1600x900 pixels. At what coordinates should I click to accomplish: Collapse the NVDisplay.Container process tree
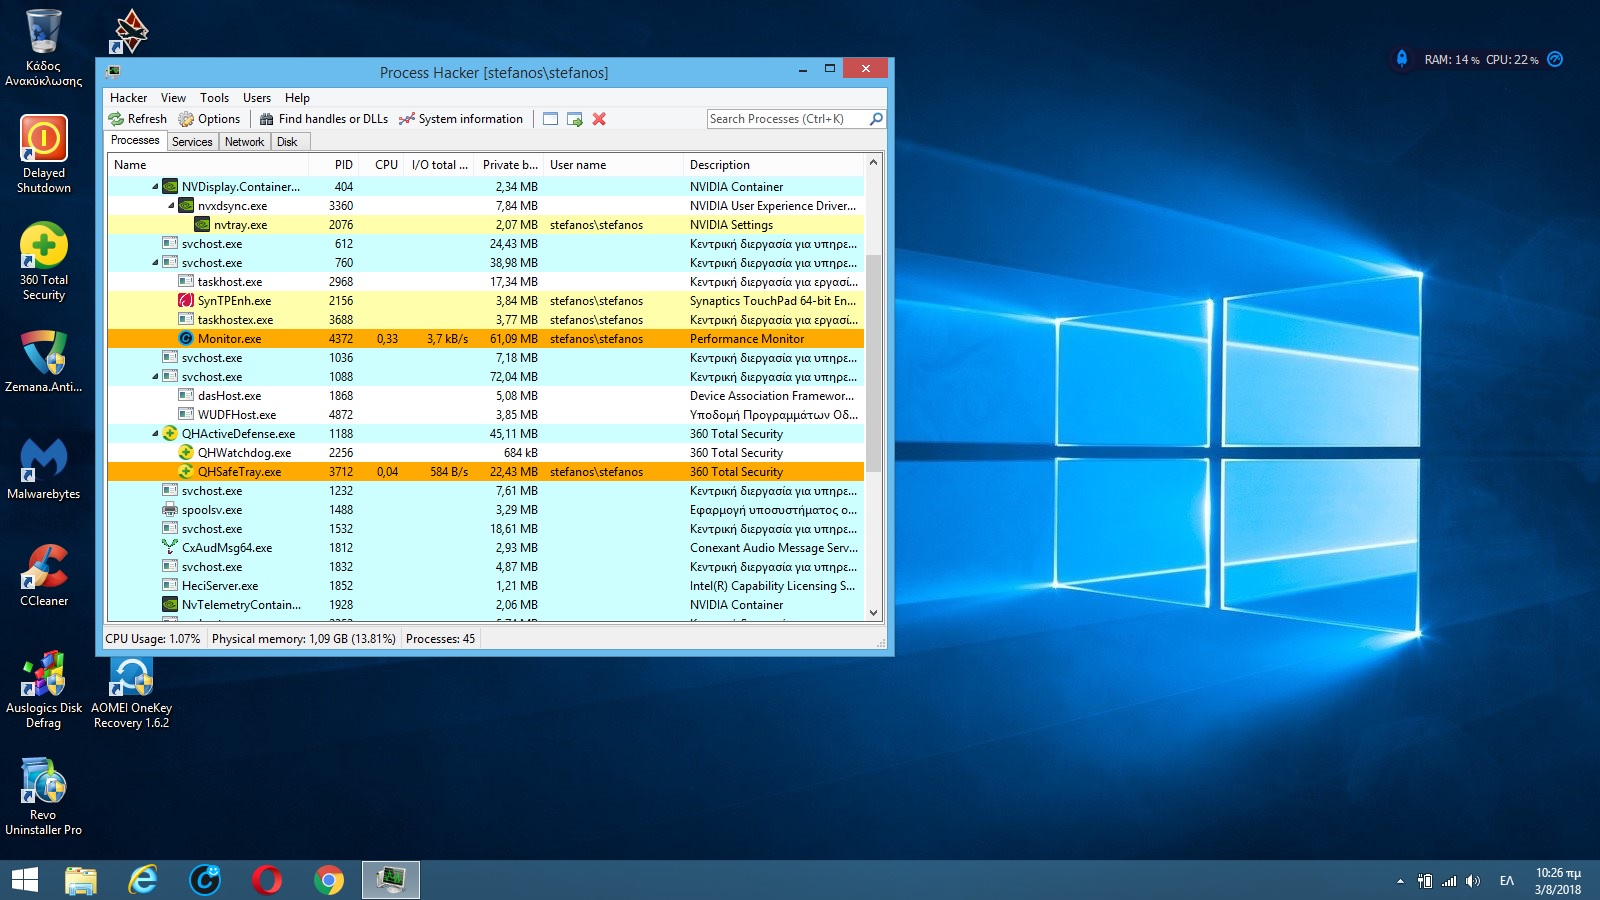click(155, 187)
